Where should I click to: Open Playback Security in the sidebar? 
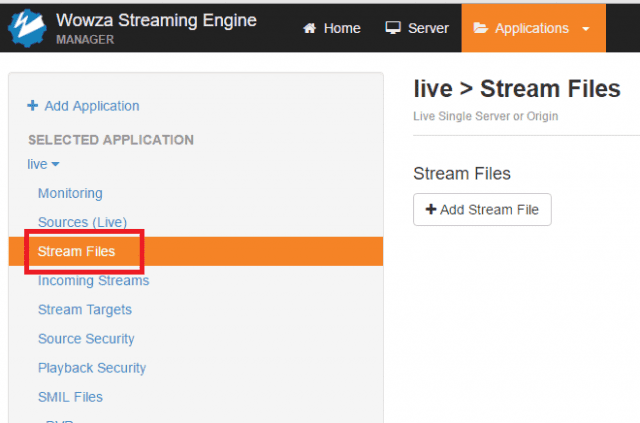tap(92, 368)
